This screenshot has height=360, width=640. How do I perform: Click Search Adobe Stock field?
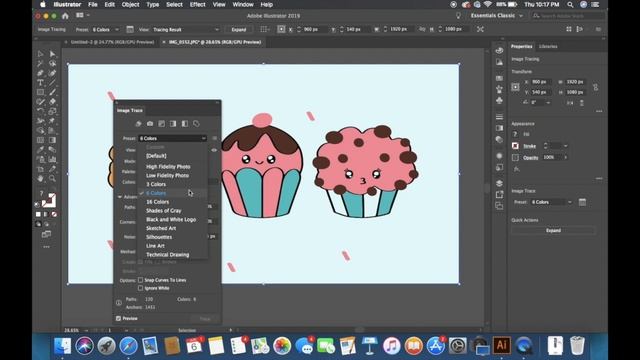coord(568,16)
